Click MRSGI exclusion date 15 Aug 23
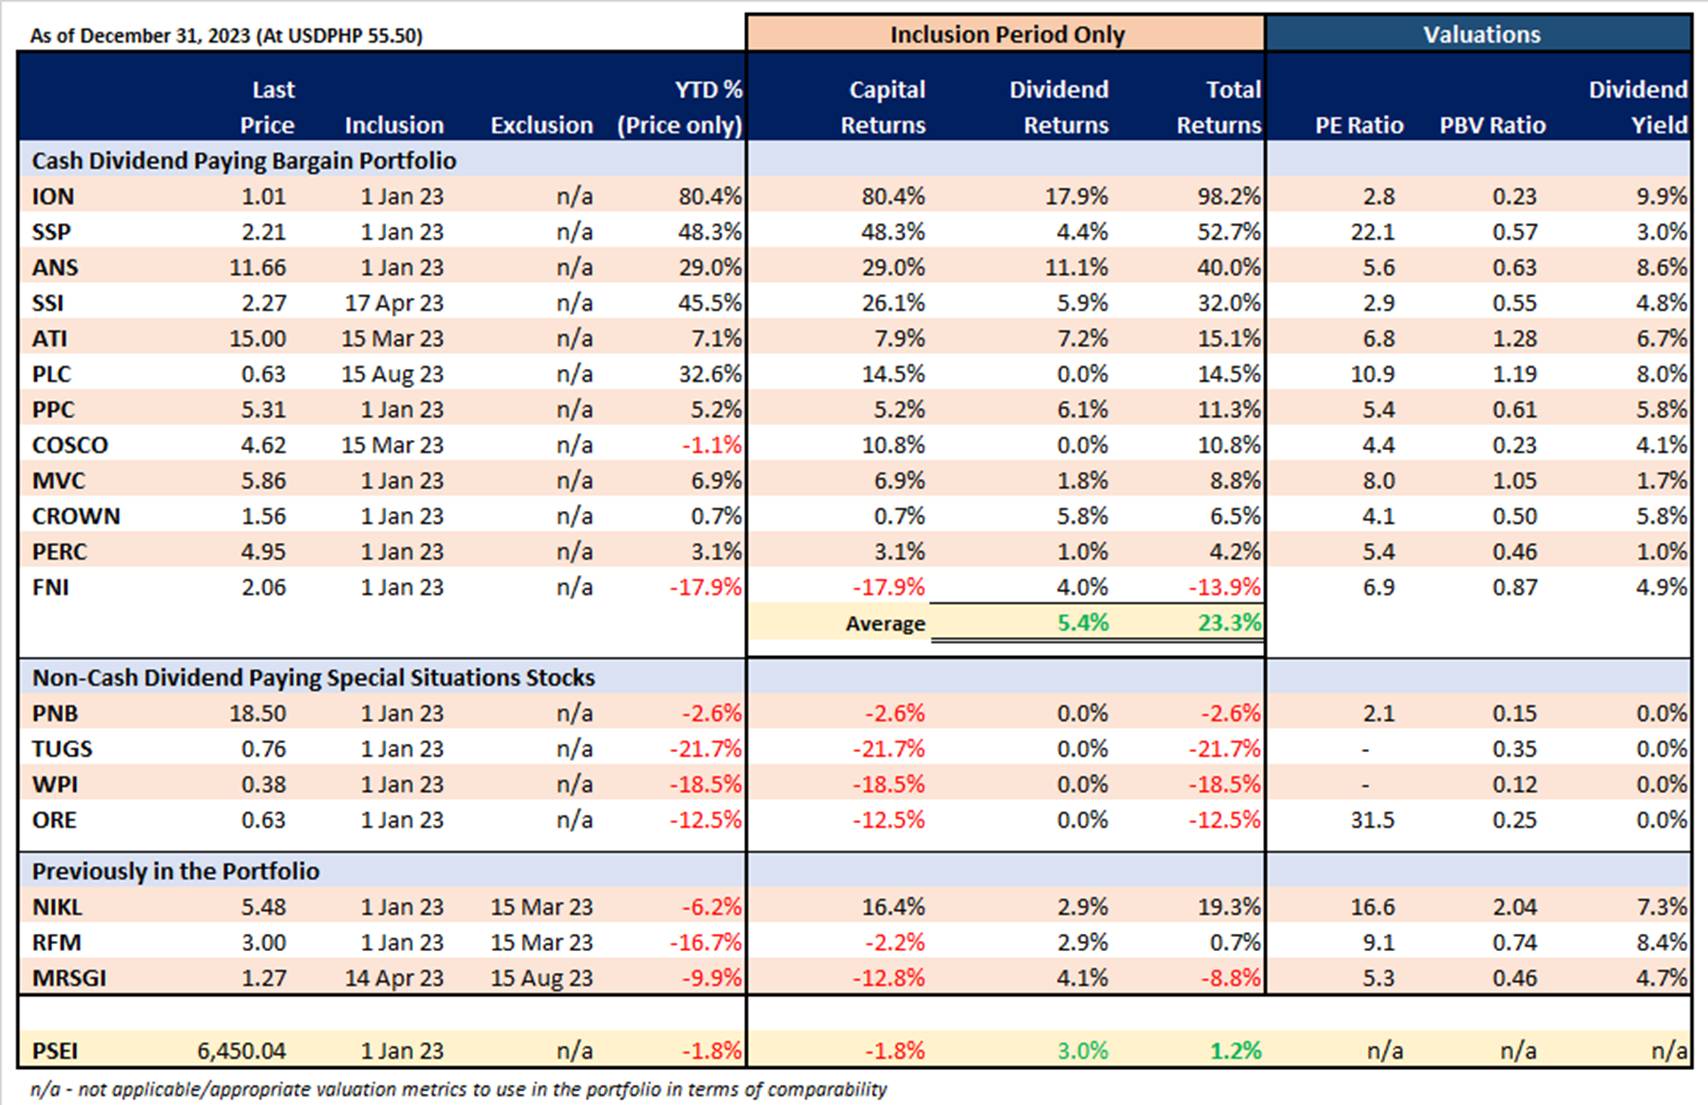Image resolution: width=1708 pixels, height=1105 pixels. click(x=541, y=978)
